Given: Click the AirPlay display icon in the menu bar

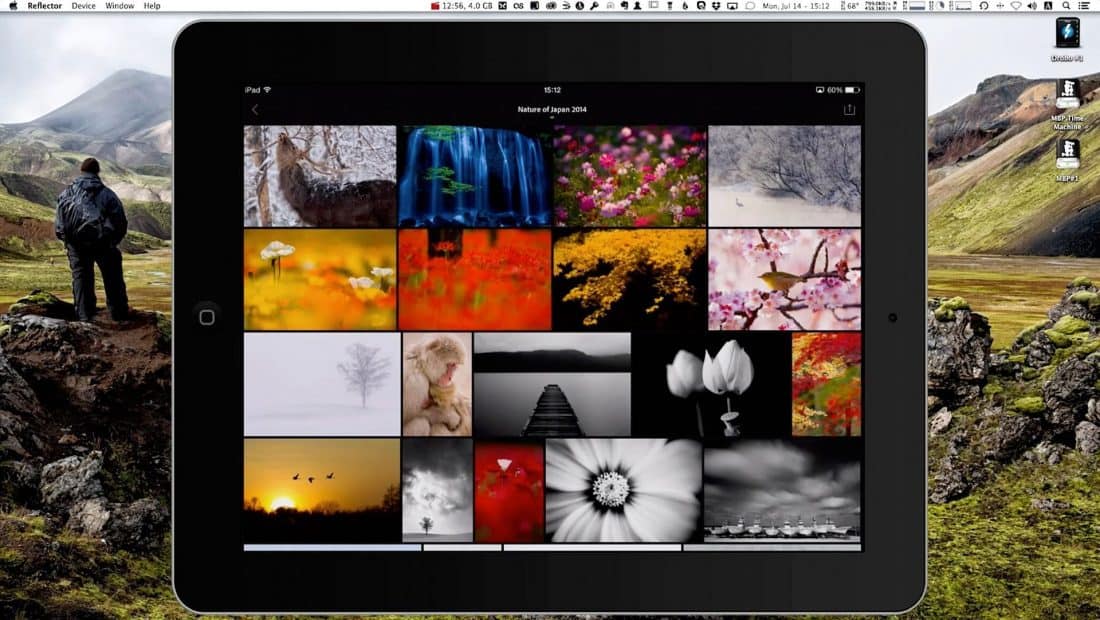Looking at the screenshot, I should 732,6.
